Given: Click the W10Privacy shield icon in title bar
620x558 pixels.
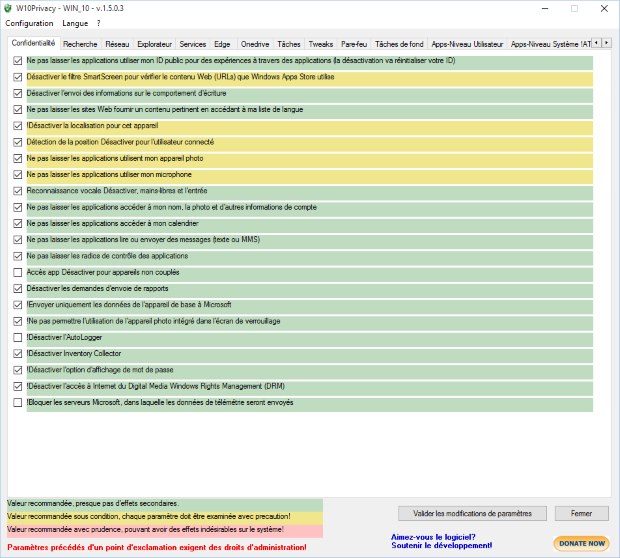Looking at the screenshot, I should tap(9, 8).
